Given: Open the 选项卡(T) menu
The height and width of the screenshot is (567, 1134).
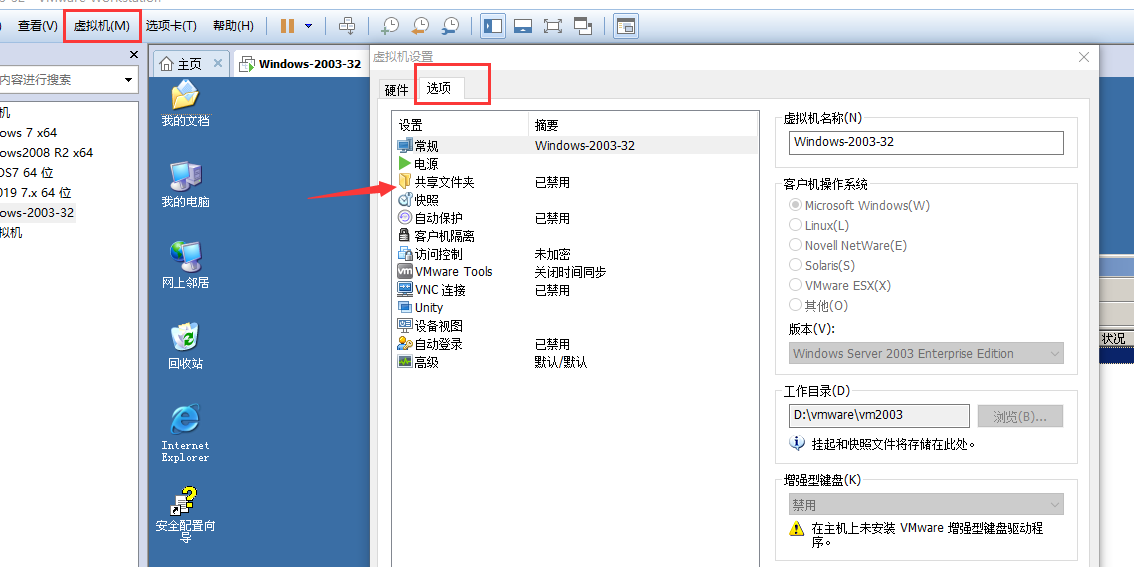Looking at the screenshot, I should (x=171, y=26).
